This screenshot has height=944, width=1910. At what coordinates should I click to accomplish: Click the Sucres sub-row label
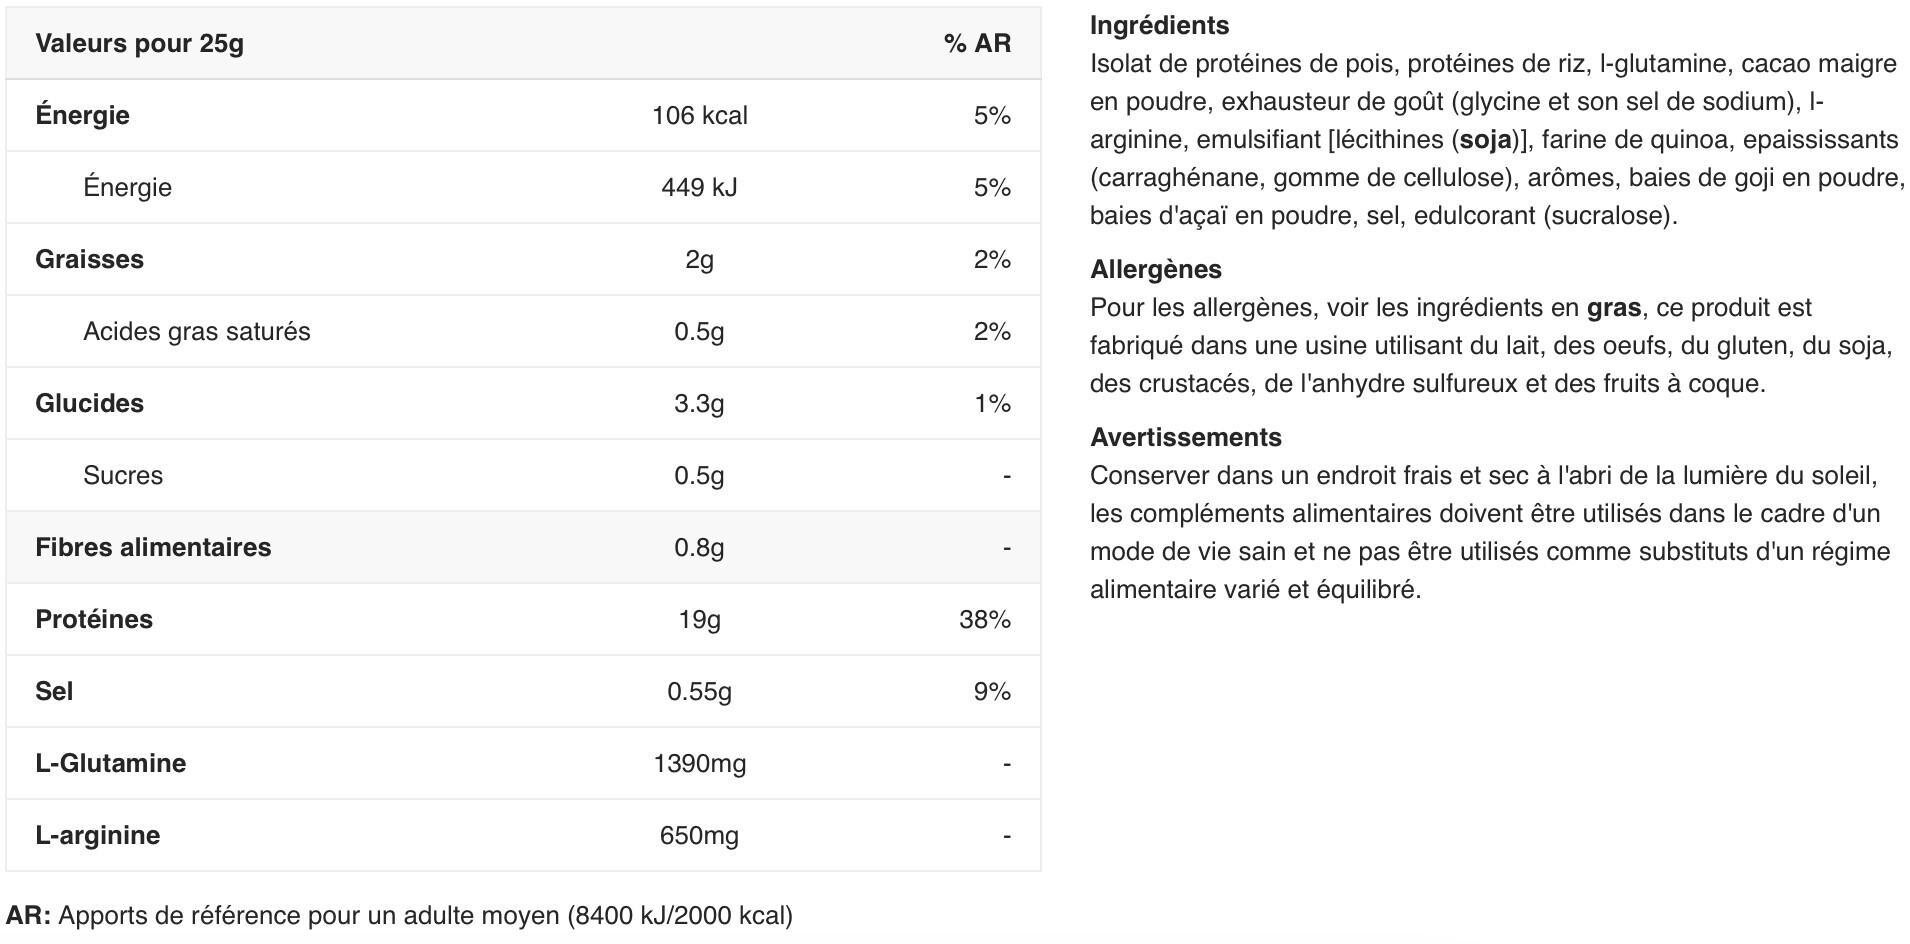[x=122, y=475]
